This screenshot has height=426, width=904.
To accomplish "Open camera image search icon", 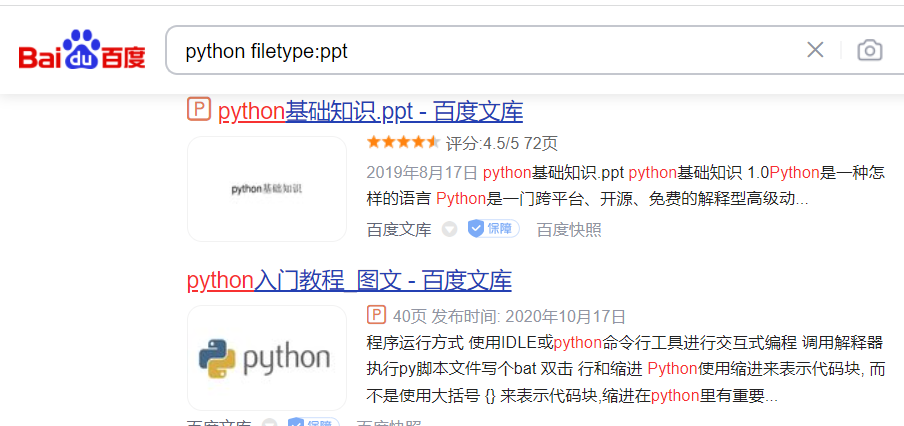I will click(x=869, y=50).
